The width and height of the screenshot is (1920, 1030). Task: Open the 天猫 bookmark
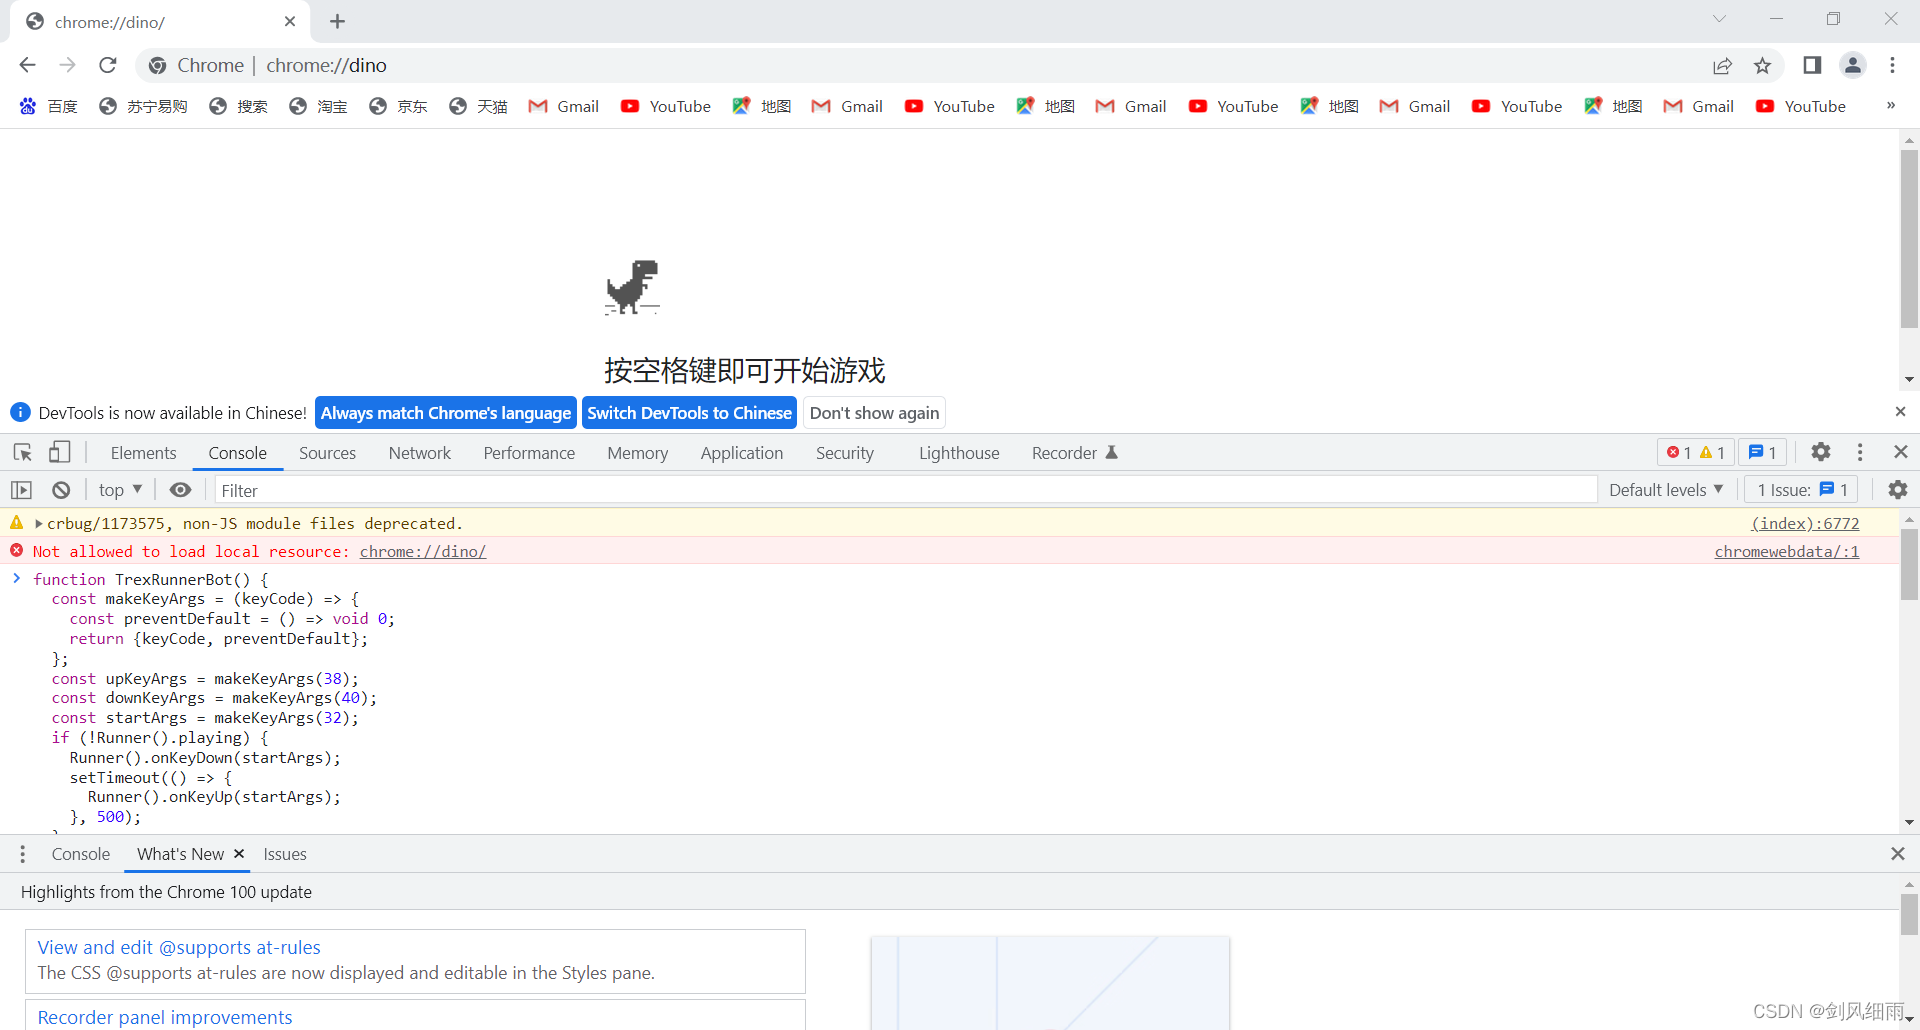478,106
